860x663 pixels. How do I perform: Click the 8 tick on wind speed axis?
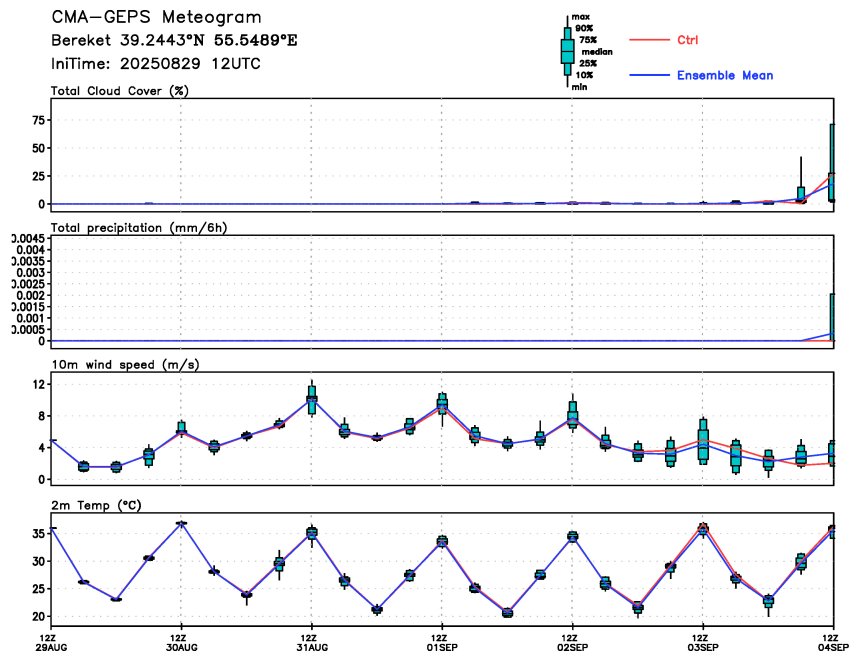click(x=42, y=416)
